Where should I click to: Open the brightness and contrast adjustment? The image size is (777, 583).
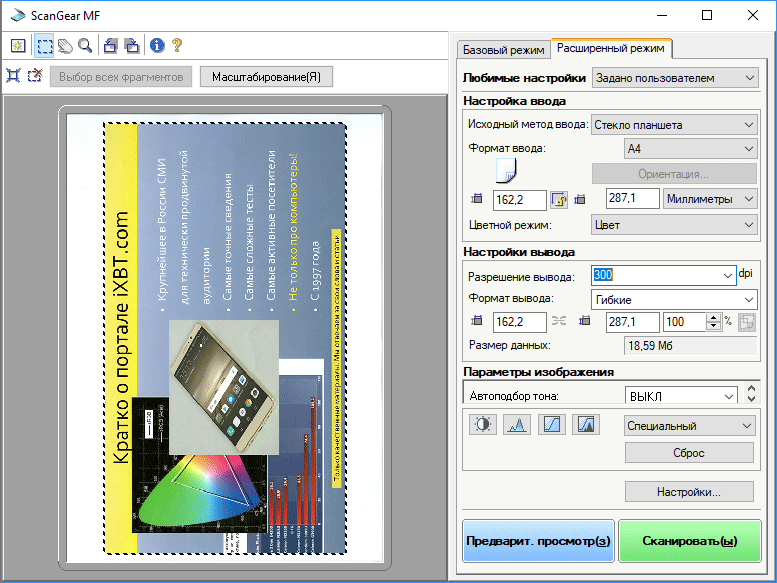pyautogui.click(x=482, y=424)
